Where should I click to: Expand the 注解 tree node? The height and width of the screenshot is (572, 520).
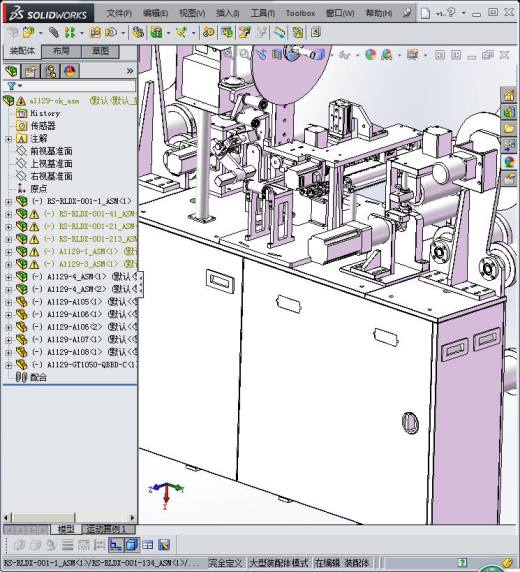8,139
